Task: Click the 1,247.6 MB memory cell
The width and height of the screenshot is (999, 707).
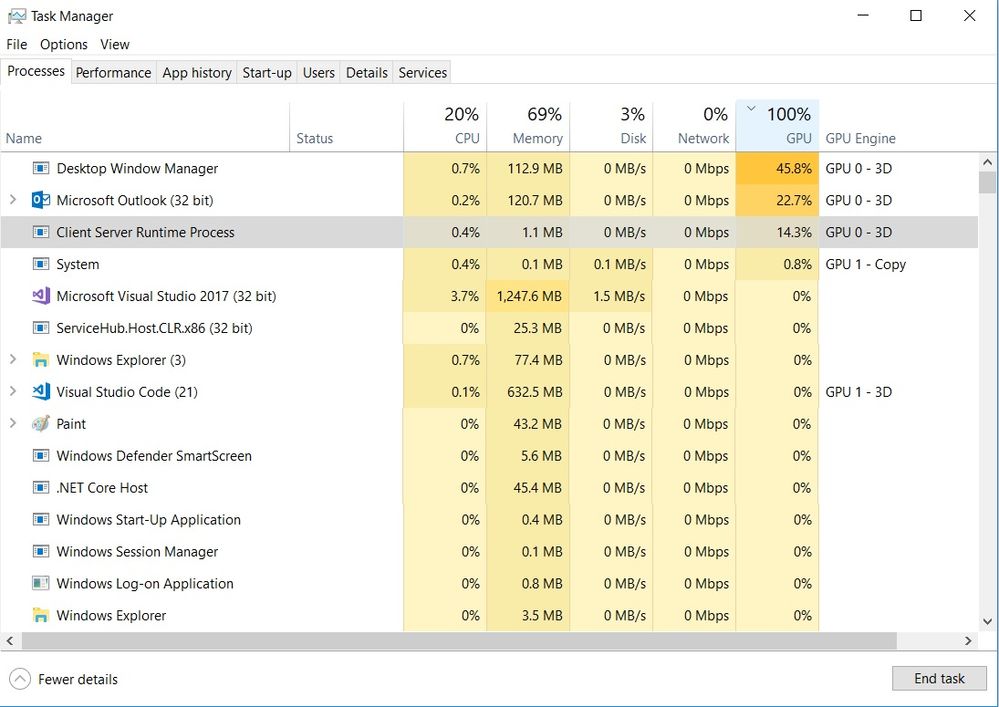Action: point(528,296)
